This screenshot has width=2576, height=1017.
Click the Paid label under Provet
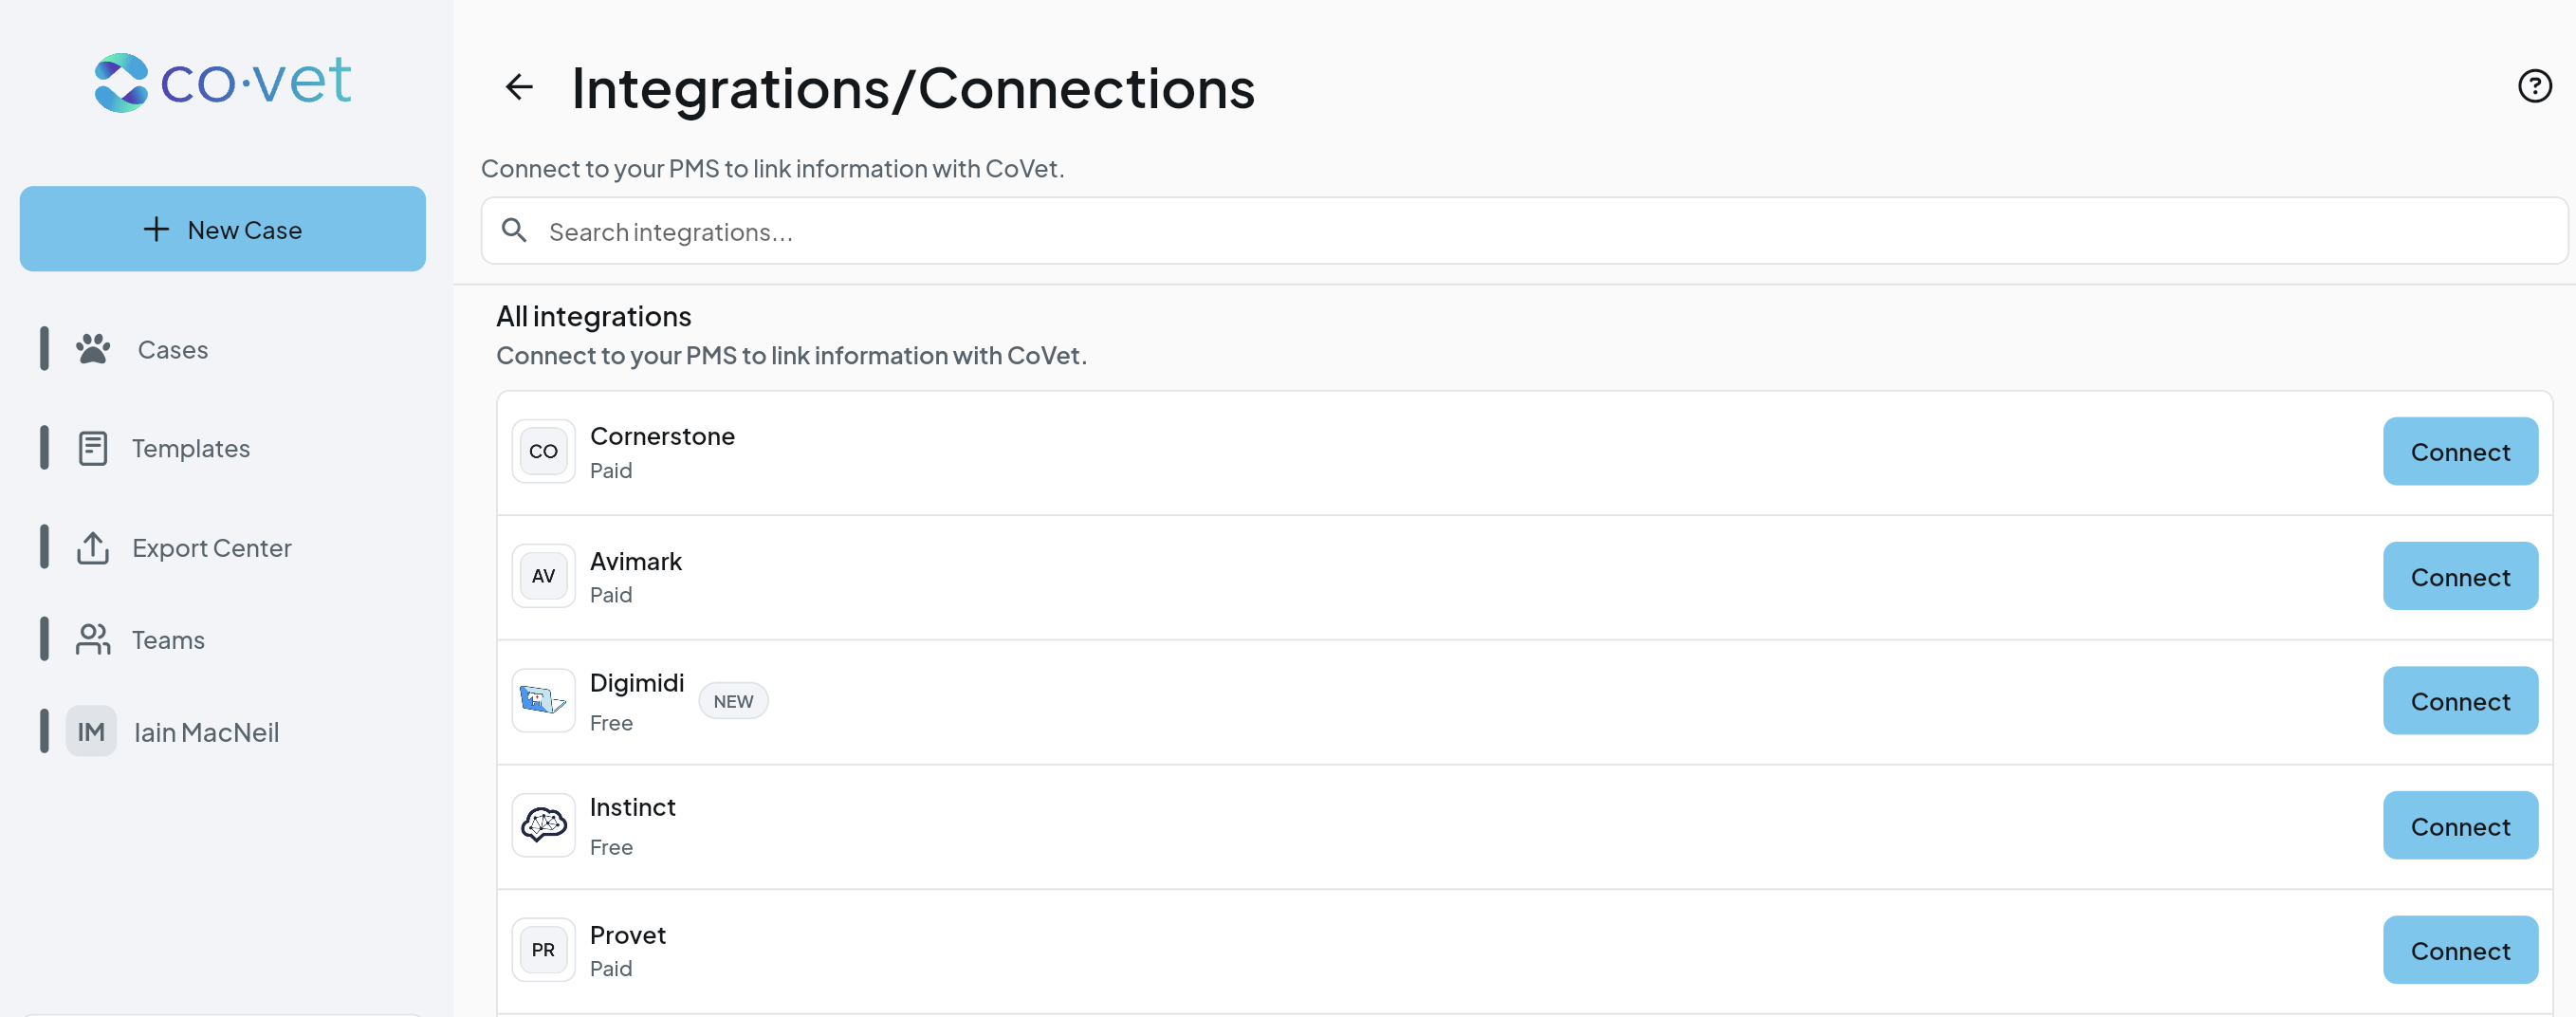(x=611, y=968)
